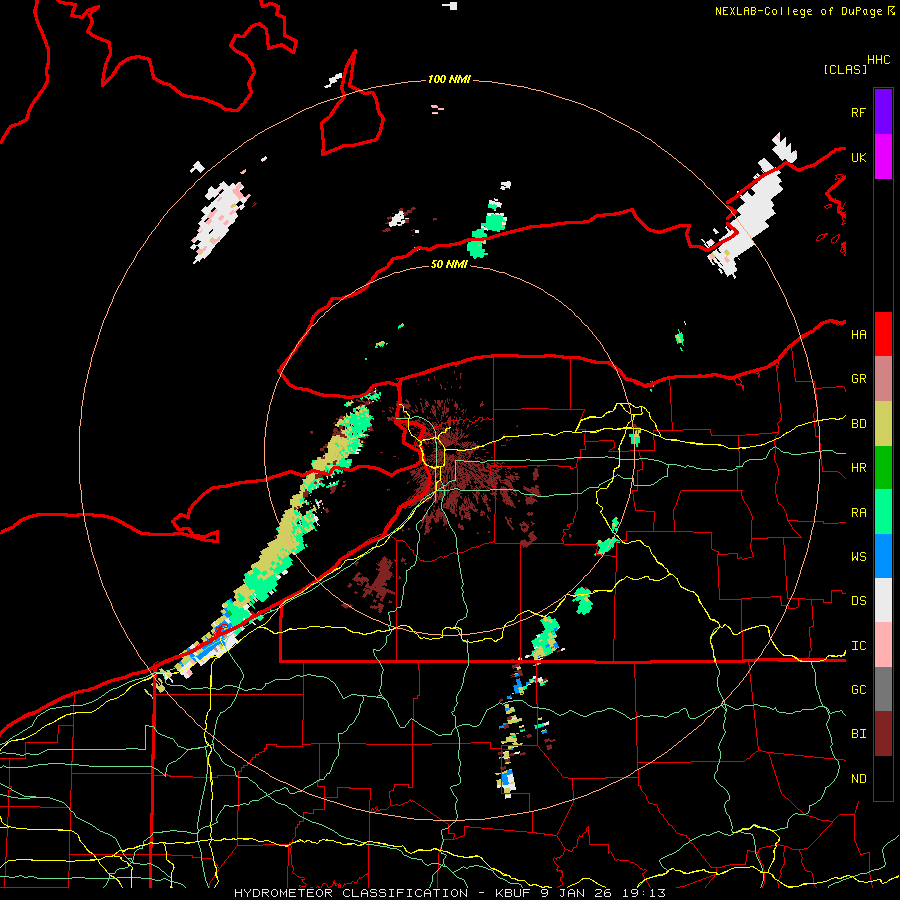Click the UK legend label
The width and height of the screenshot is (900, 900).
coord(858,157)
